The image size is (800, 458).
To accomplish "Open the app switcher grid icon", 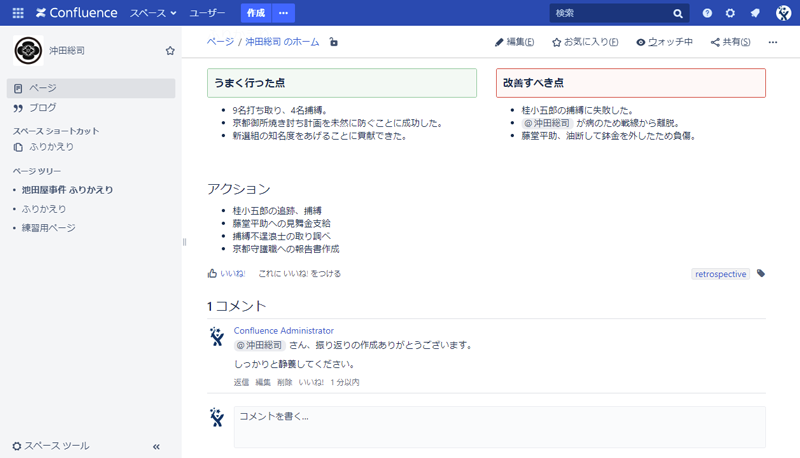I will tap(18, 13).
